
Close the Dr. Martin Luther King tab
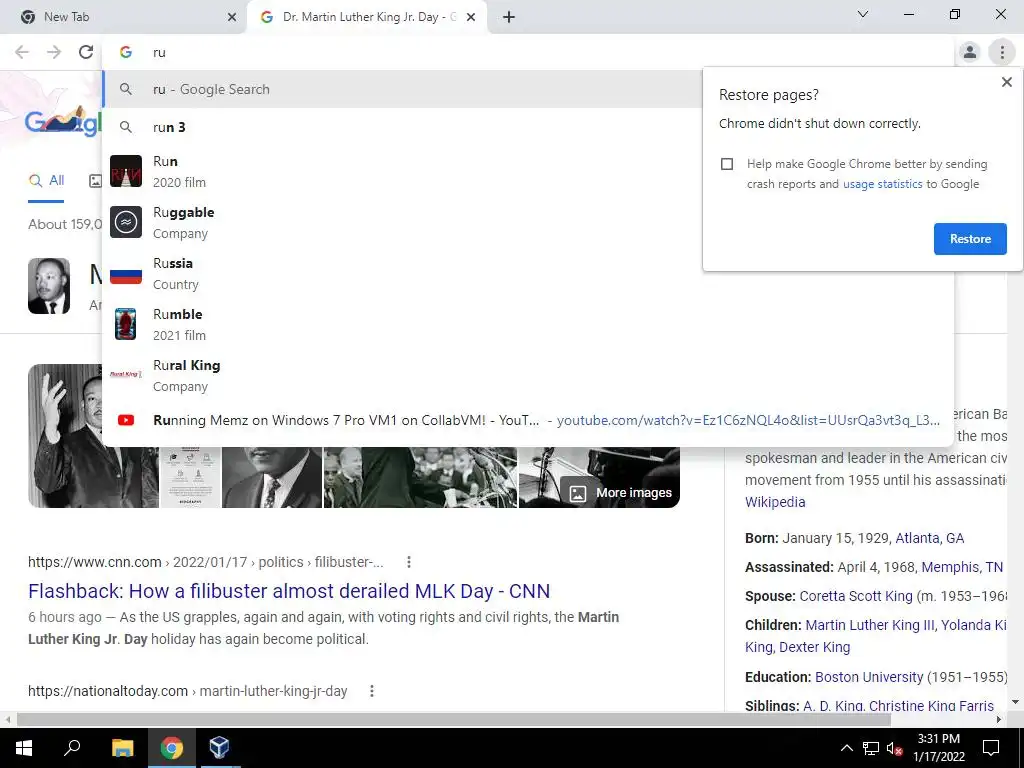pos(471,17)
